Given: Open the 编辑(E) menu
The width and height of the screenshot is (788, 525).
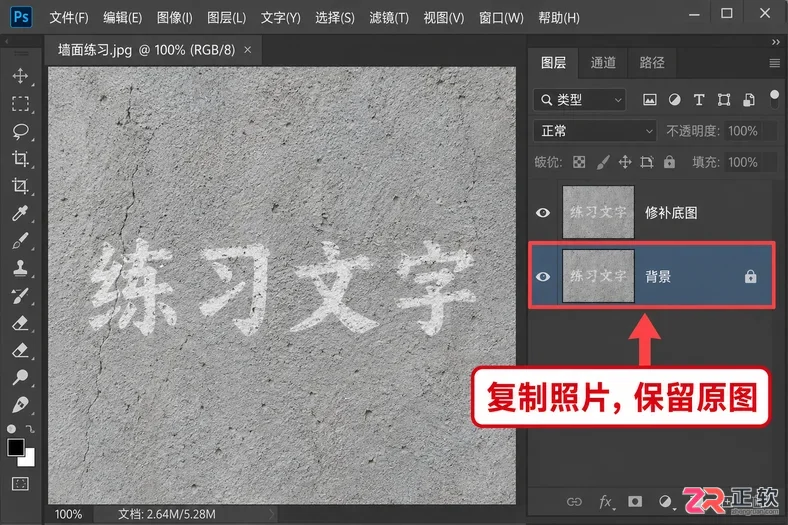Looking at the screenshot, I should (123, 18).
